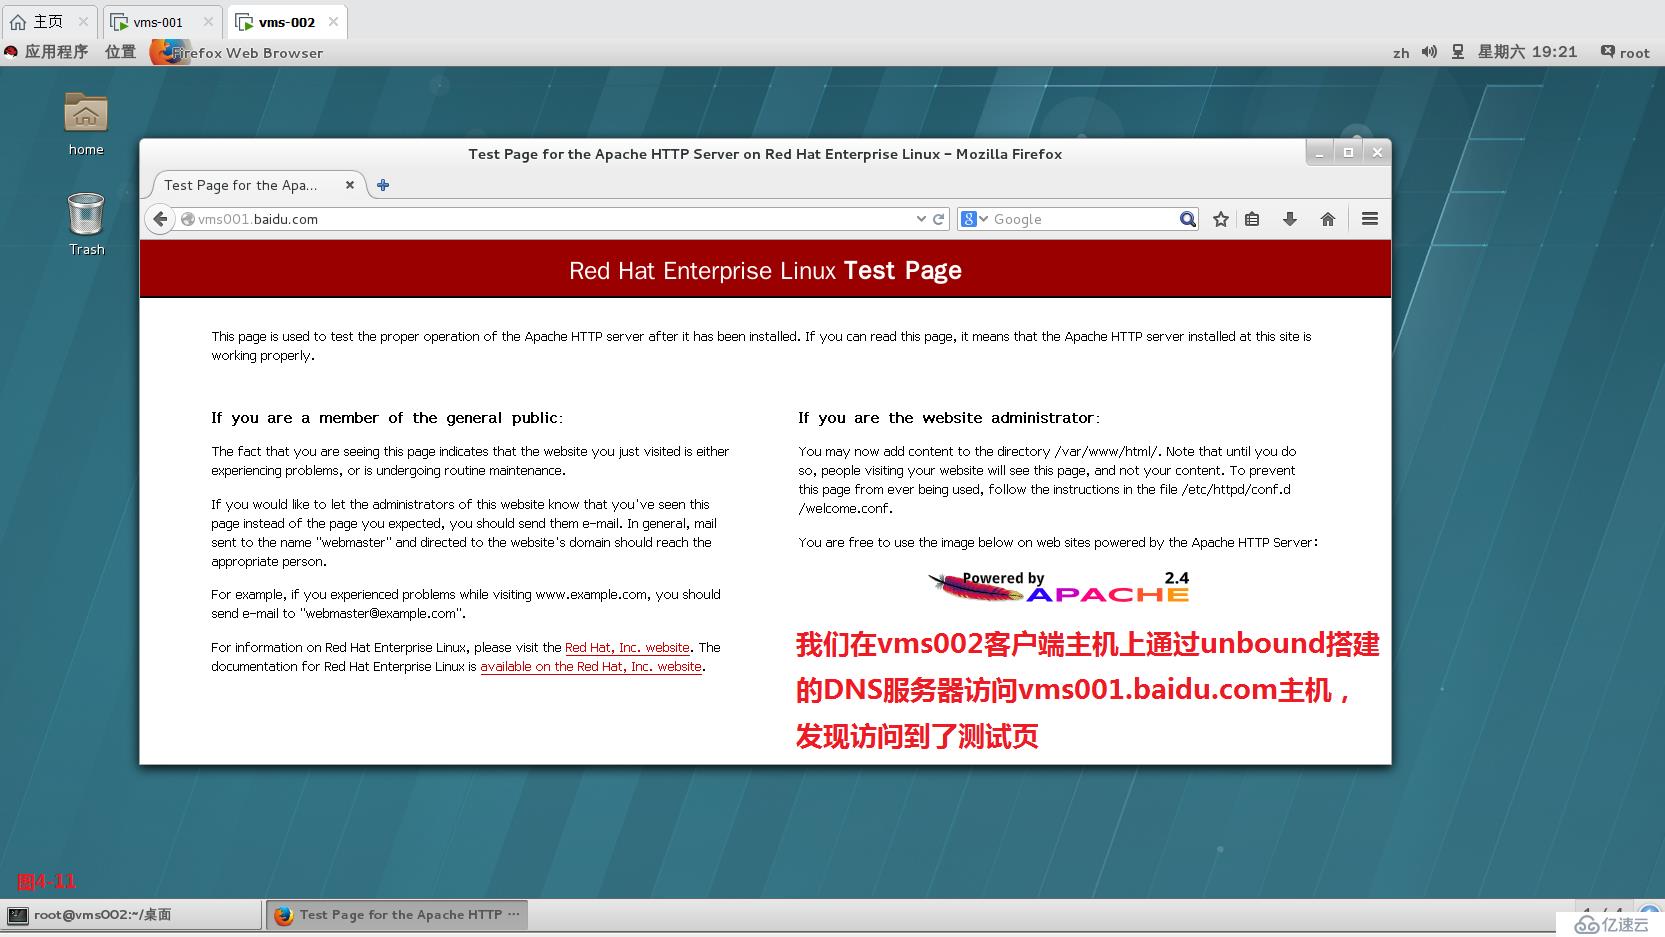Follow the Red Hat, Inc. website link

click(627, 648)
